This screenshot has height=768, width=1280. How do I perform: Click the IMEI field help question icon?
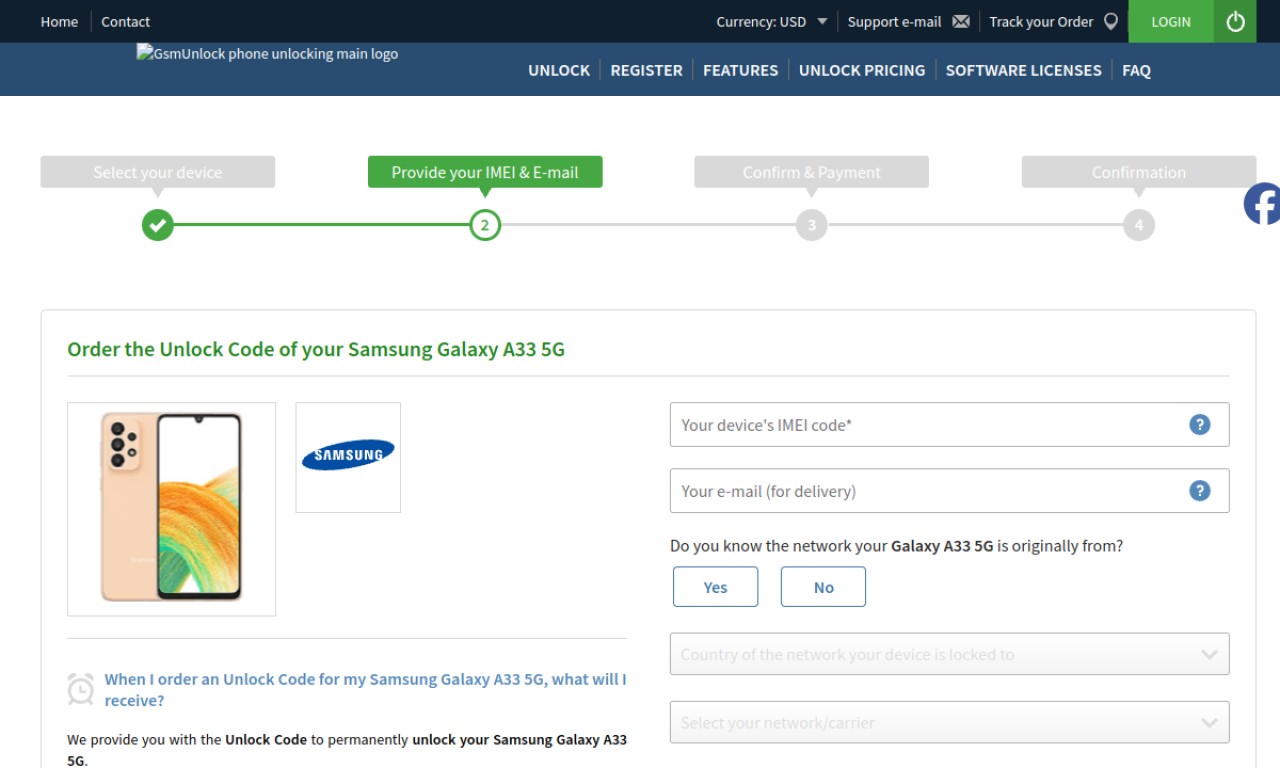point(1200,425)
